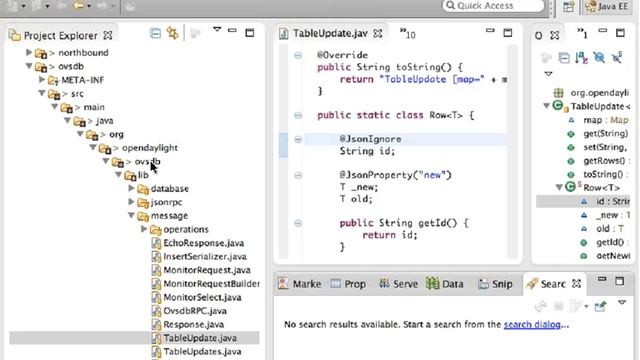Screen dimensions: 640x360
Task: Select TableUpdate.java in tree
Action: [x=200, y=338]
